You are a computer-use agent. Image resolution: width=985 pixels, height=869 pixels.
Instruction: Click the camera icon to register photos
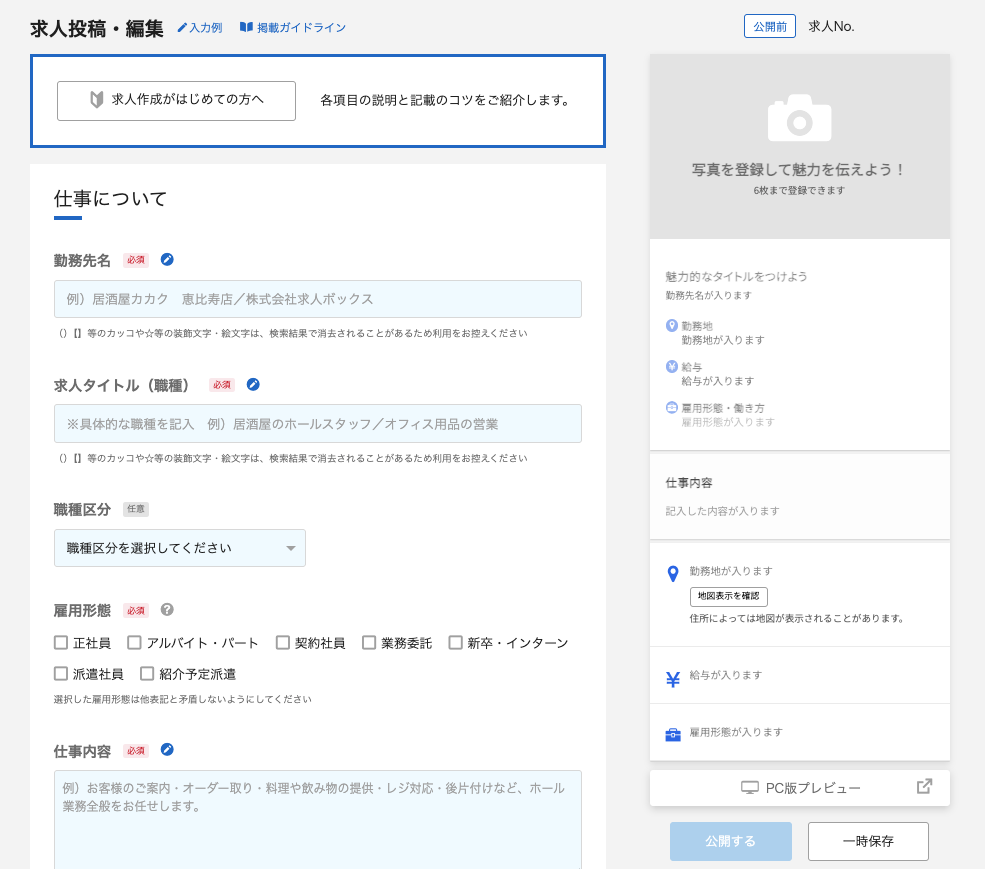coord(799,118)
